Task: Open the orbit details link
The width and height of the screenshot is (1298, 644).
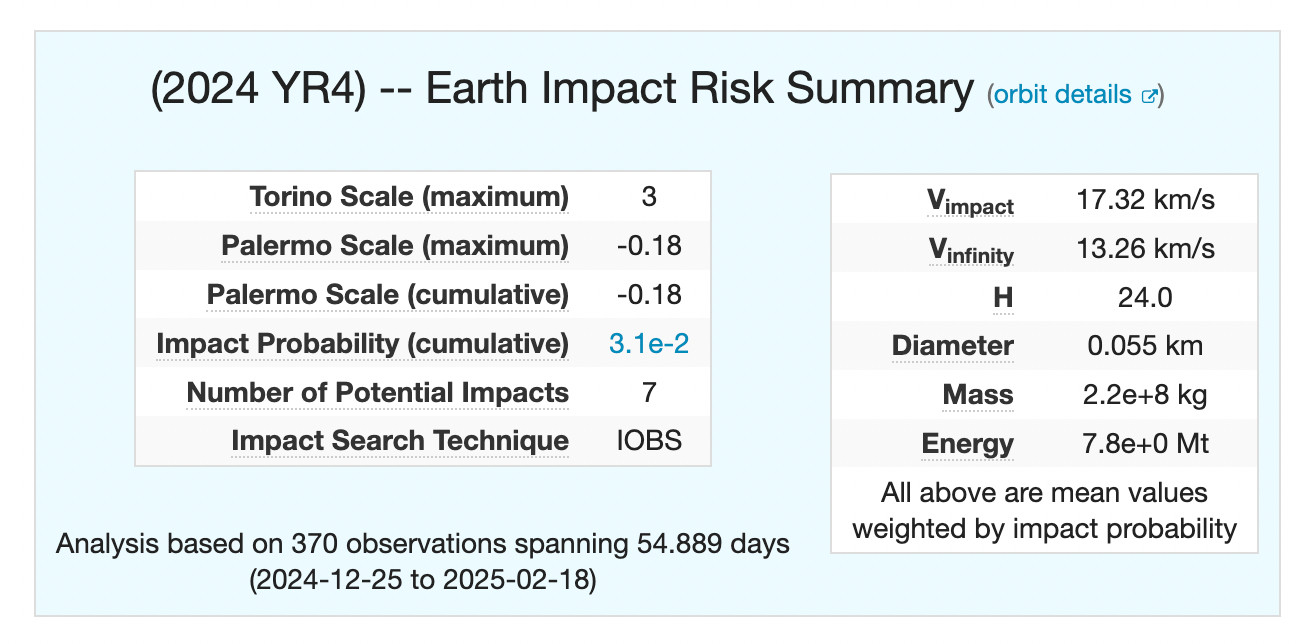Action: click(x=1061, y=95)
